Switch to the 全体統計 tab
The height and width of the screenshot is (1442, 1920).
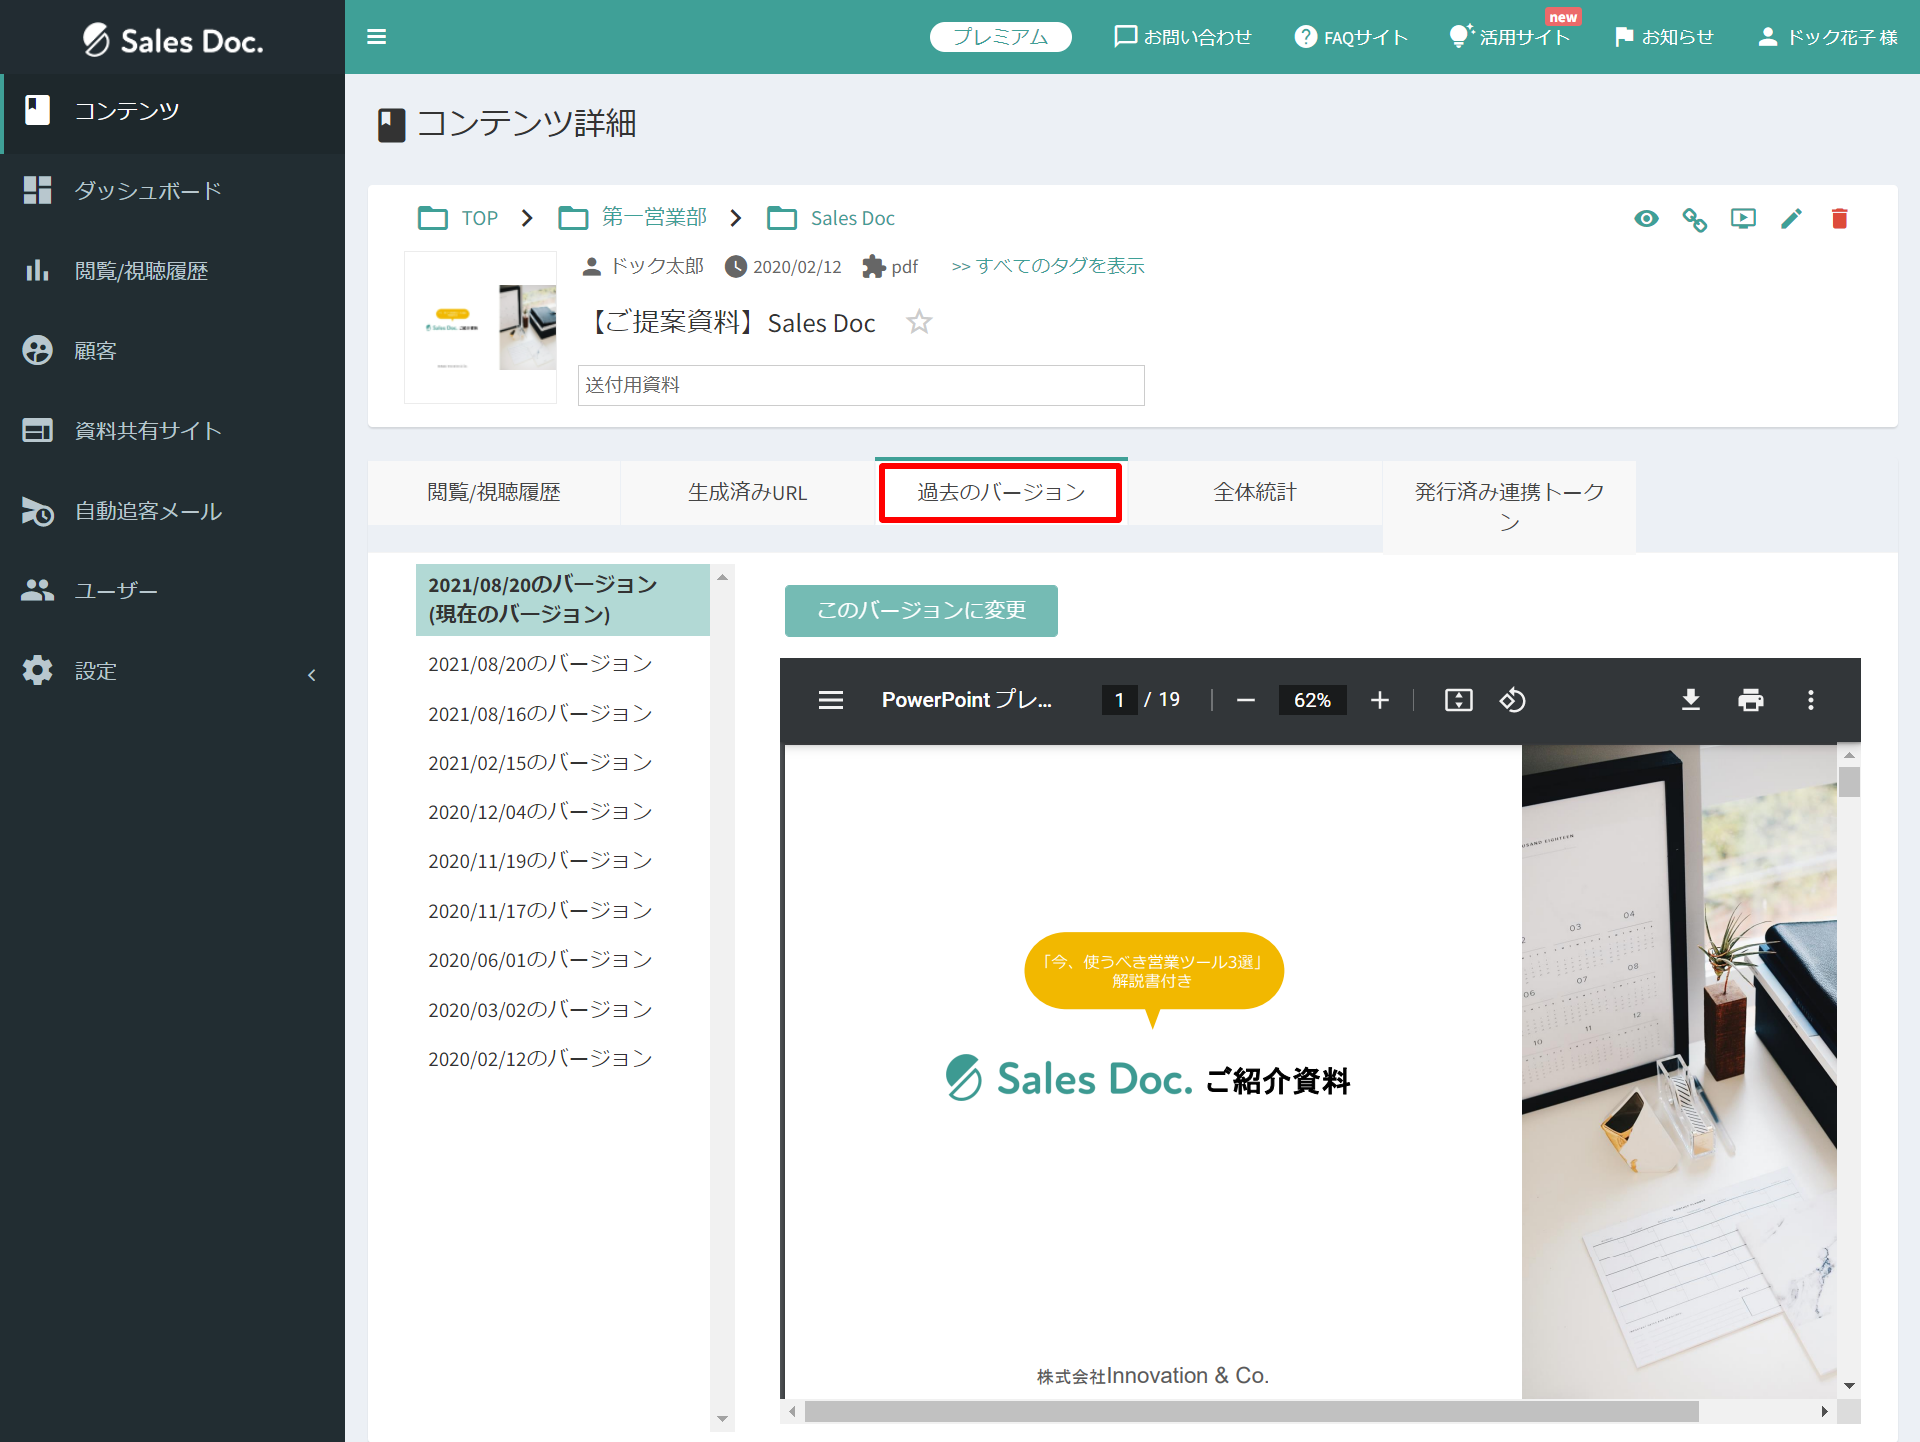(x=1253, y=492)
